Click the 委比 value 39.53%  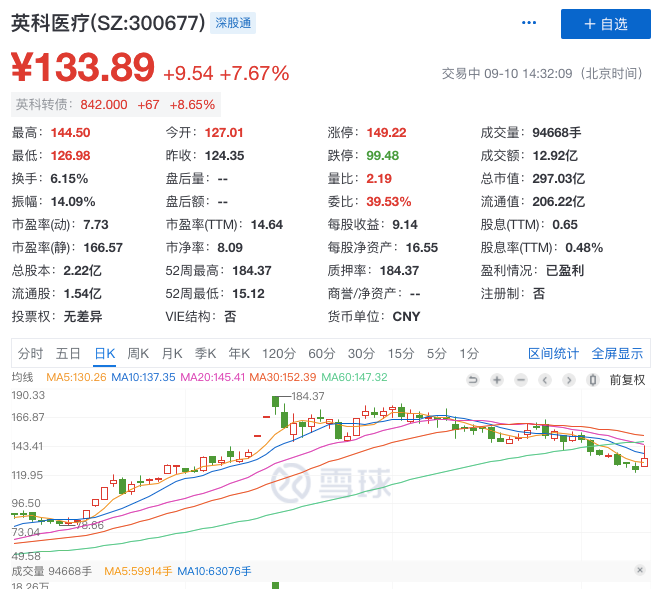(389, 201)
